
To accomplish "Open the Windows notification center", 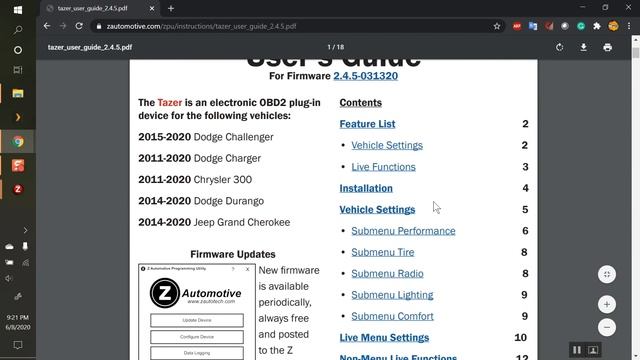I will 18,345.
